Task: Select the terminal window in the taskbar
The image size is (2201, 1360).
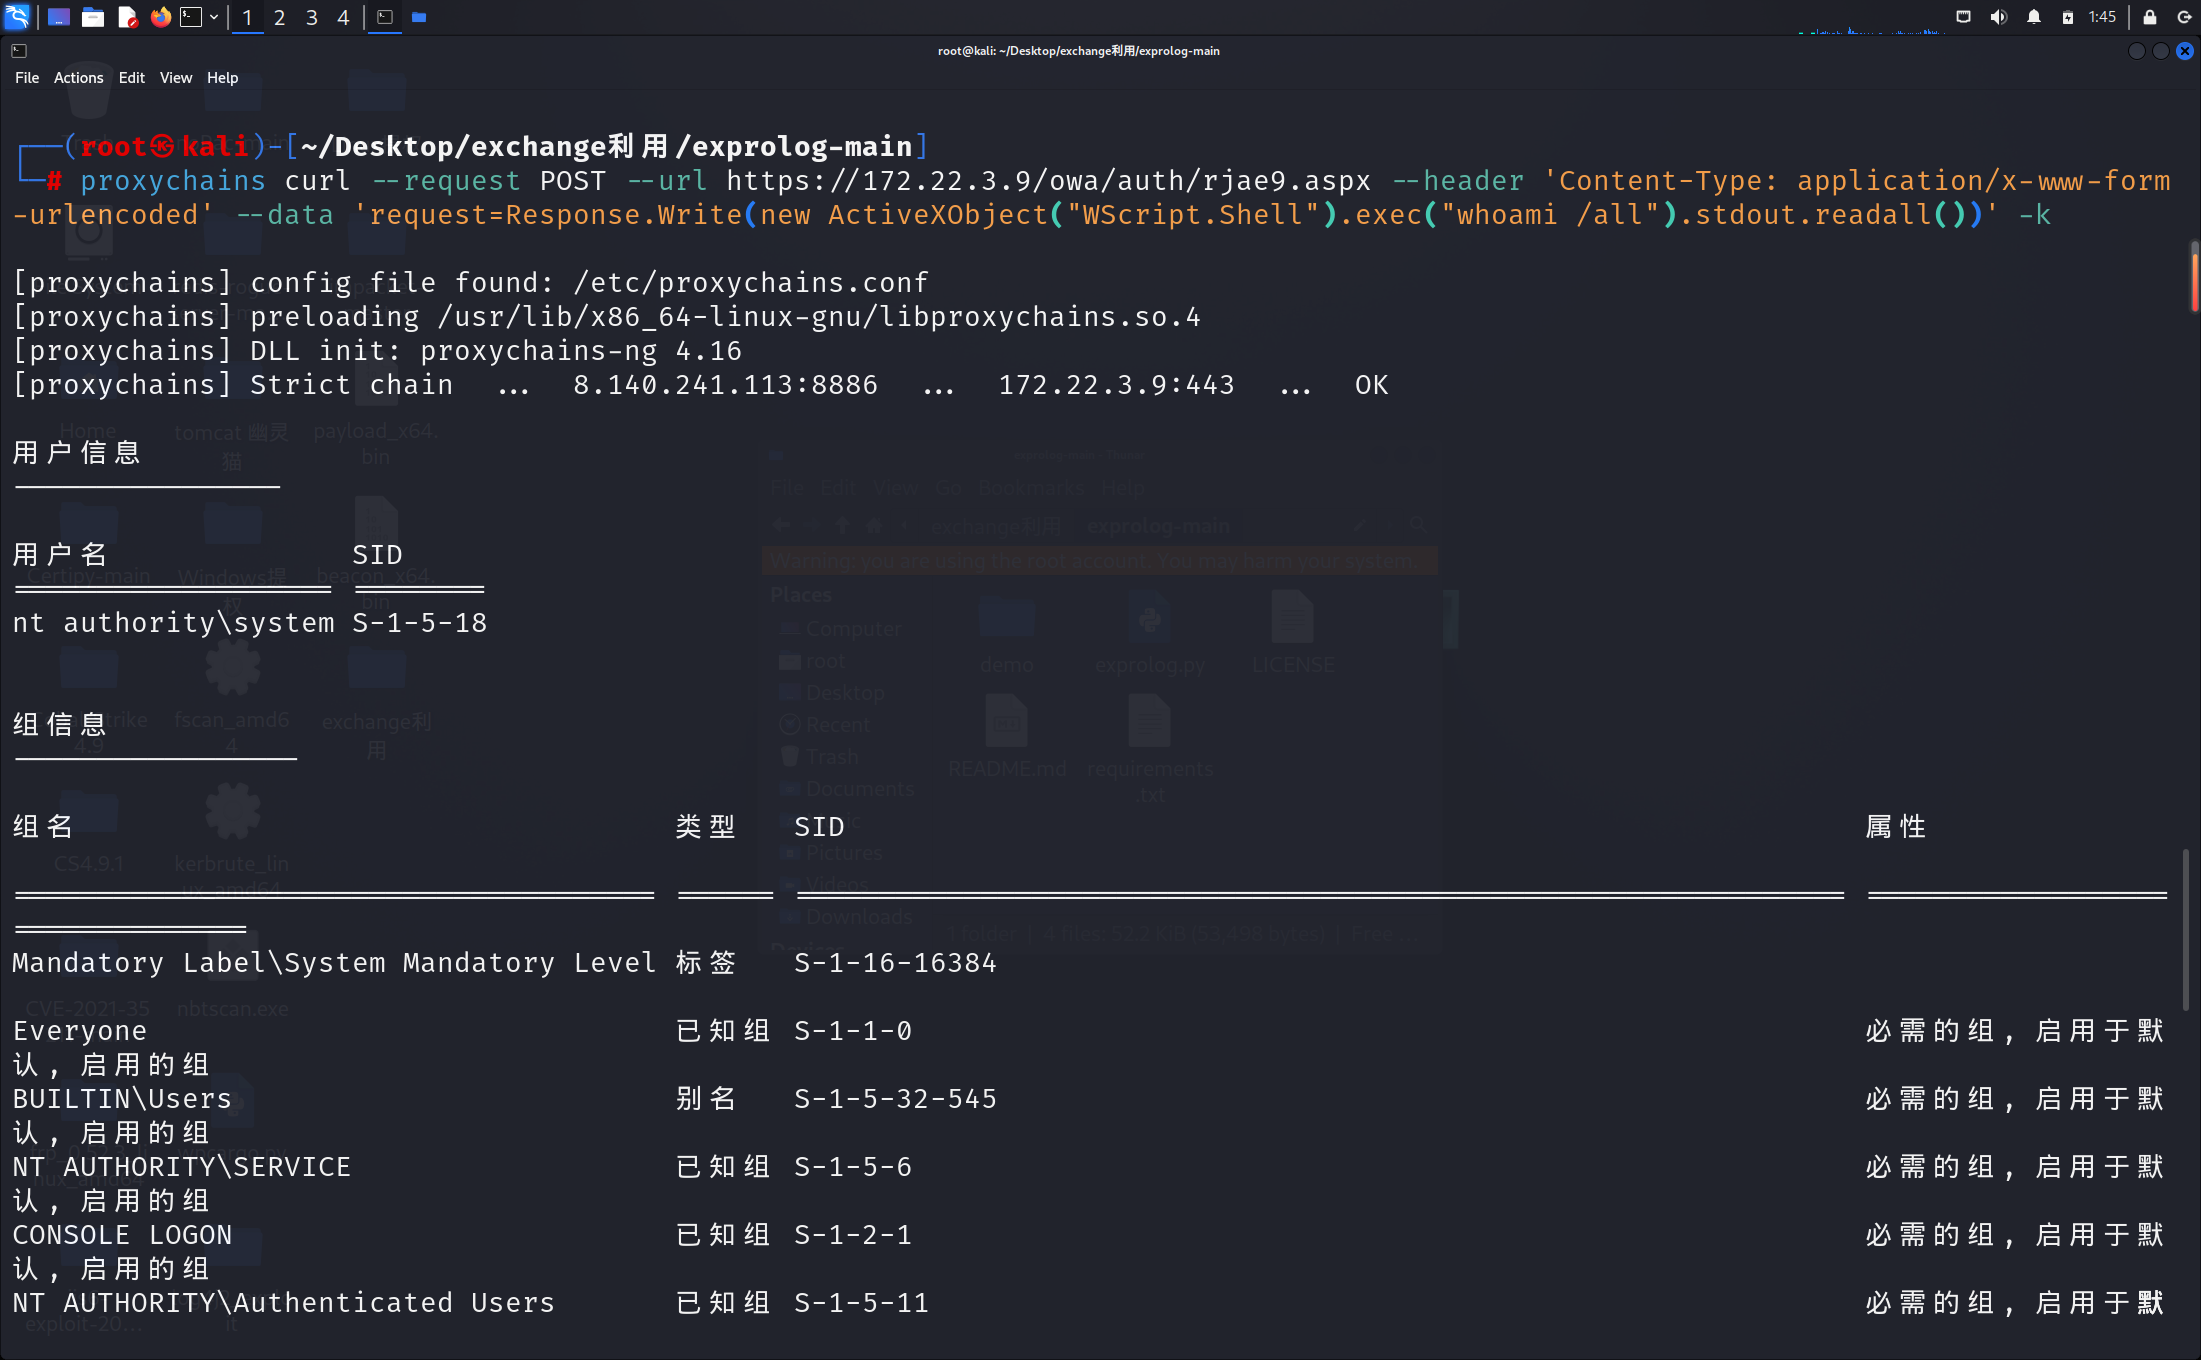Action: point(385,17)
